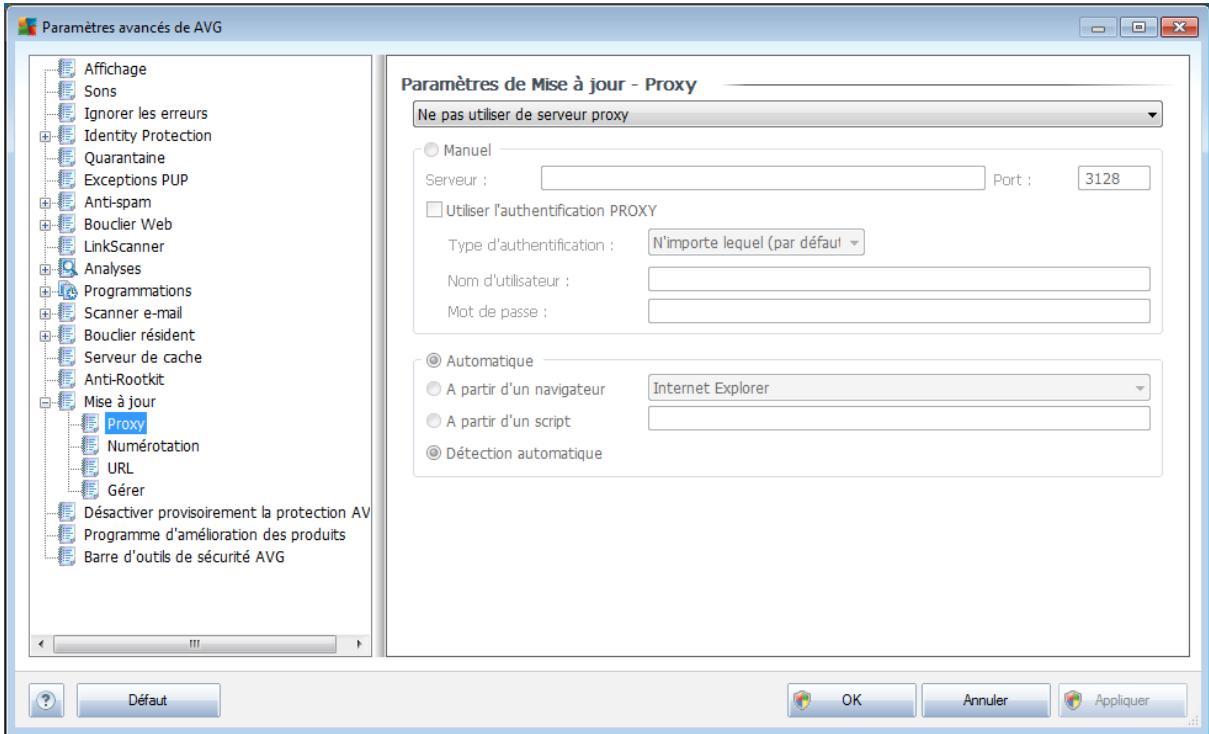Click the Numérotation sub-item icon

coord(89,444)
